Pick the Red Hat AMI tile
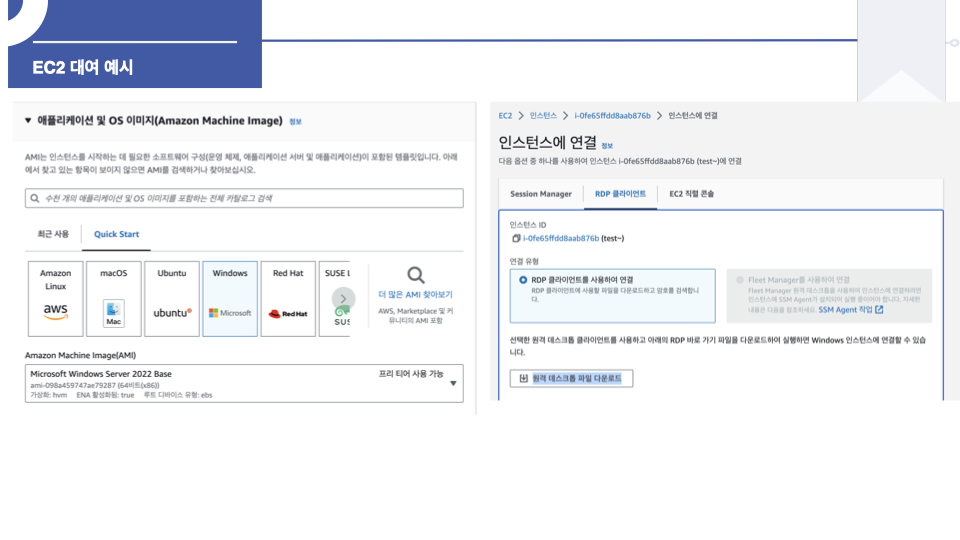The height and width of the screenshot is (540, 960). [x=288, y=299]
